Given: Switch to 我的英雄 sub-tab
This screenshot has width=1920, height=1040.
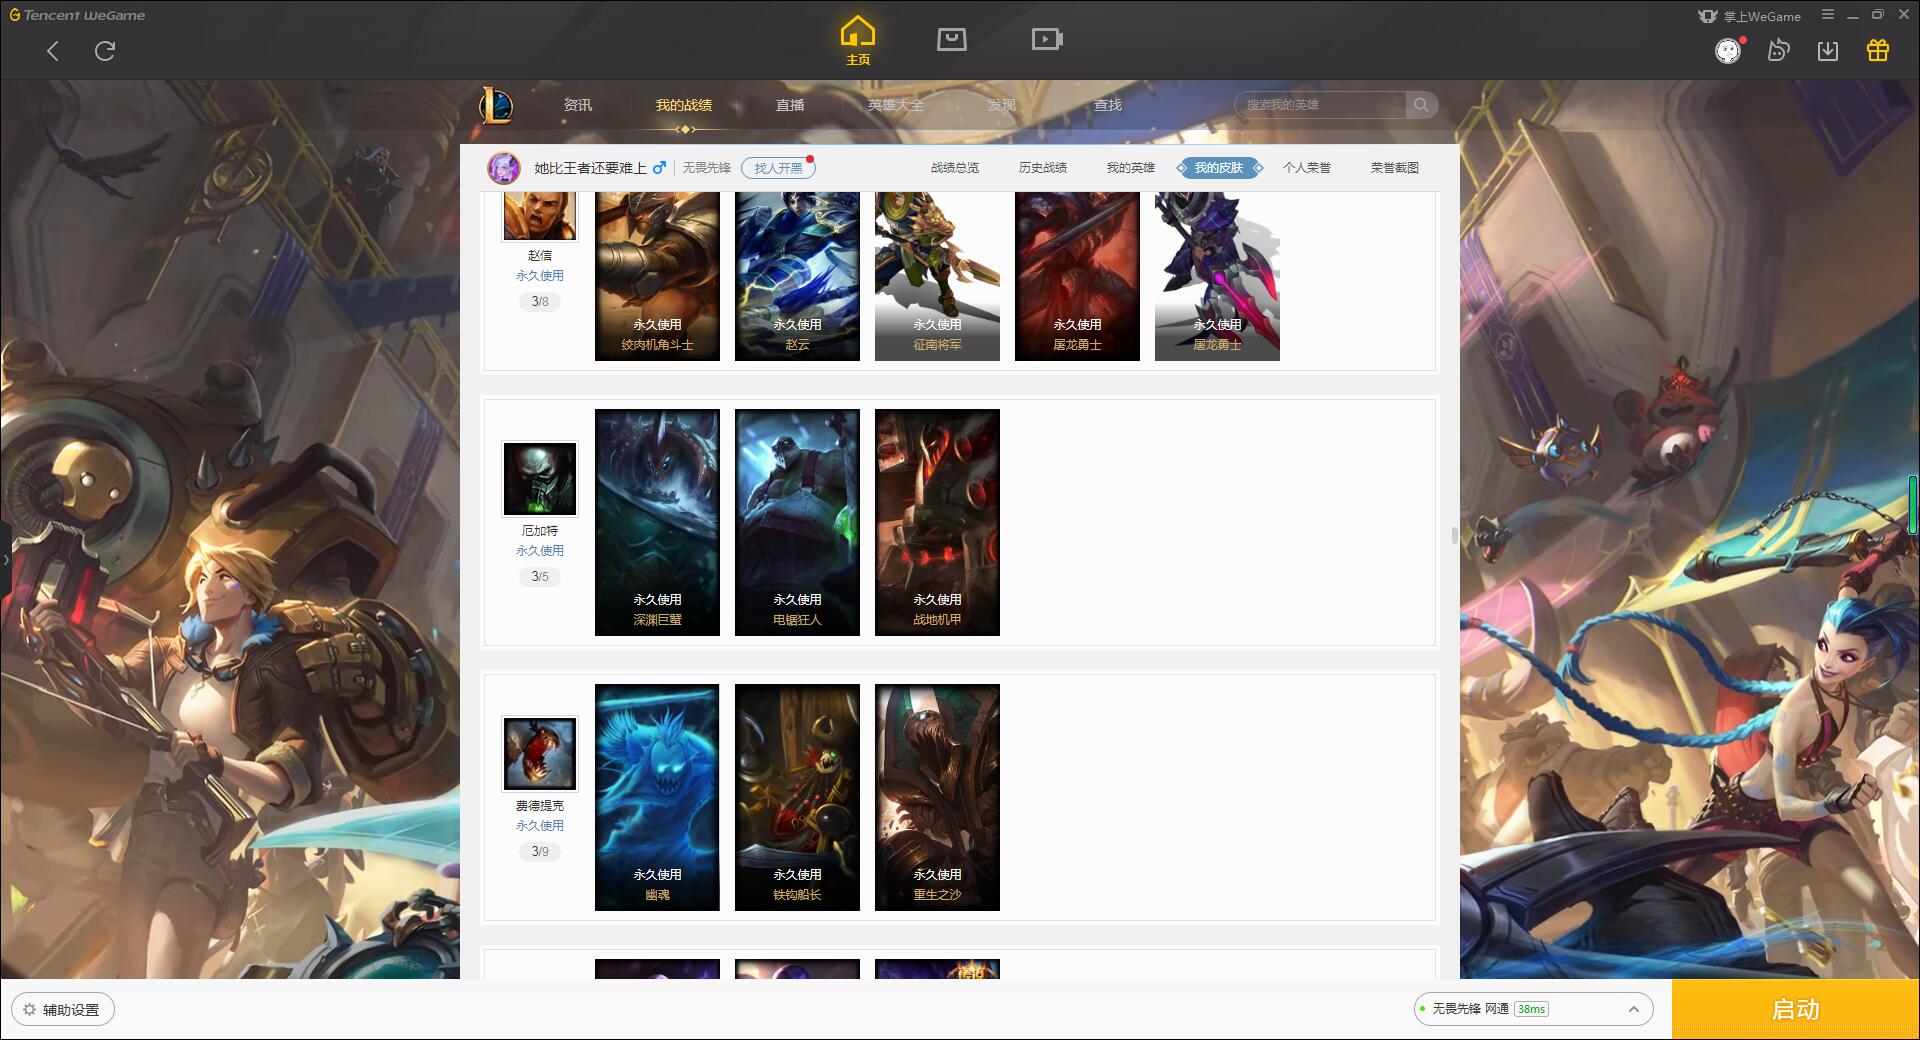Looking at the screenshot, I should coord(1131,168).
